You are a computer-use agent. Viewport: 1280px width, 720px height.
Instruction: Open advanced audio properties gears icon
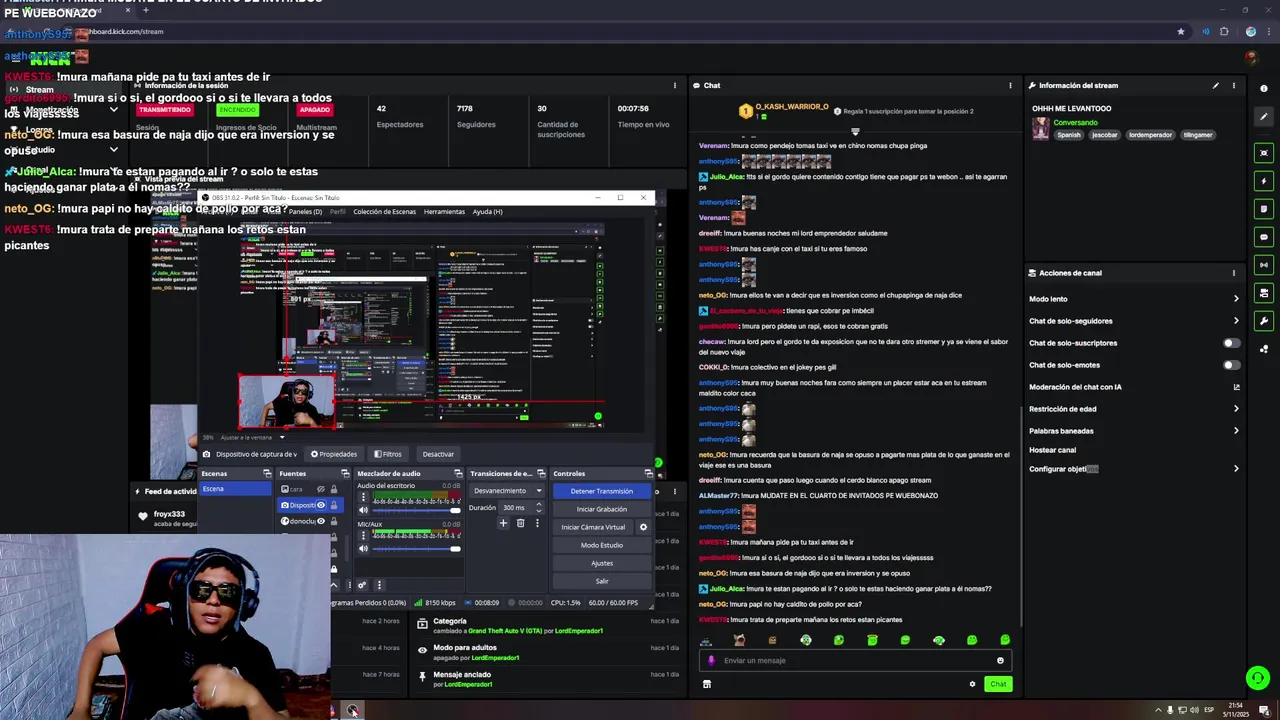pos(362,585)
